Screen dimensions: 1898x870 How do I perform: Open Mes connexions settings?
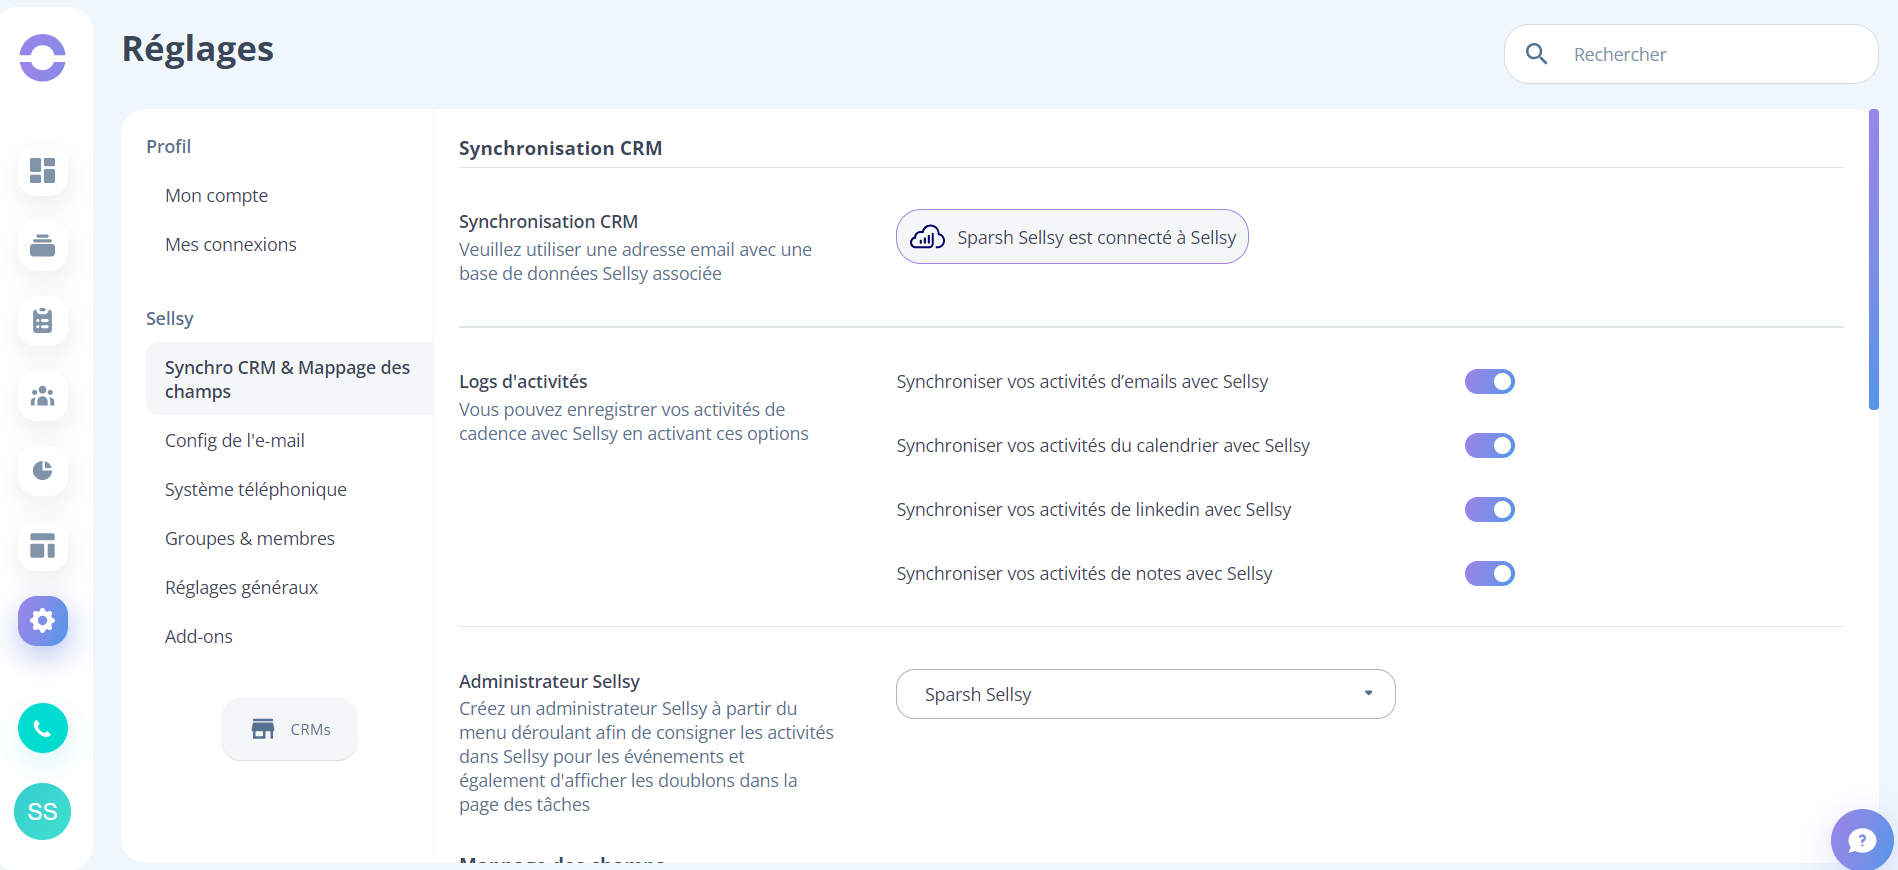[231, 244]
